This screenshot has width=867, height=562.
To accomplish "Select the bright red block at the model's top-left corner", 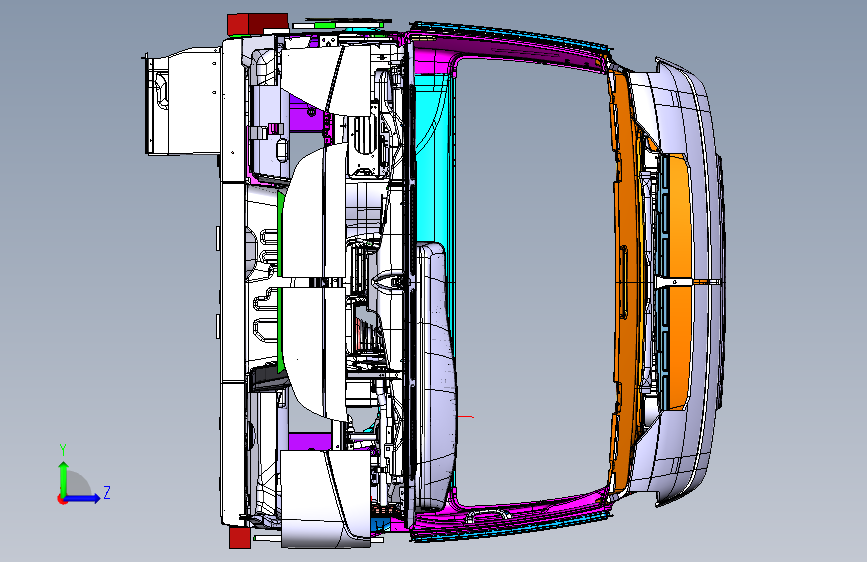I will pos(238,25).
